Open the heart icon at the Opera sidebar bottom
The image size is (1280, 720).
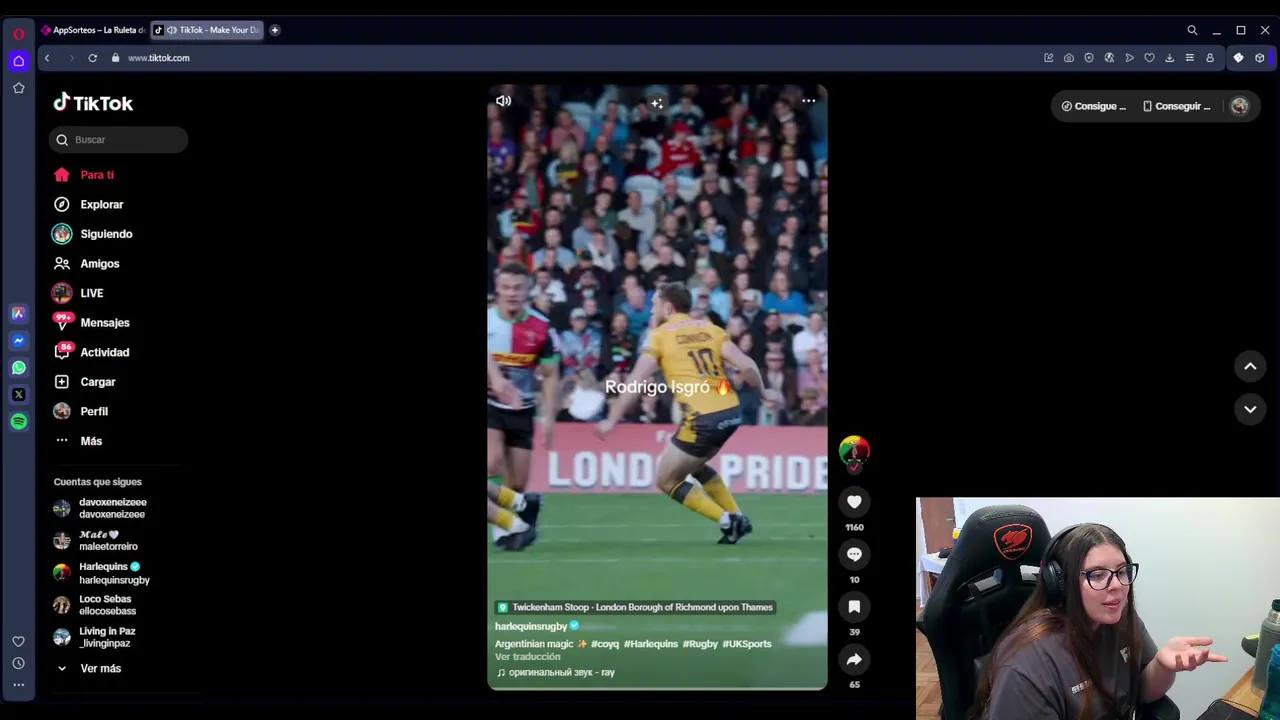(18, 641)
